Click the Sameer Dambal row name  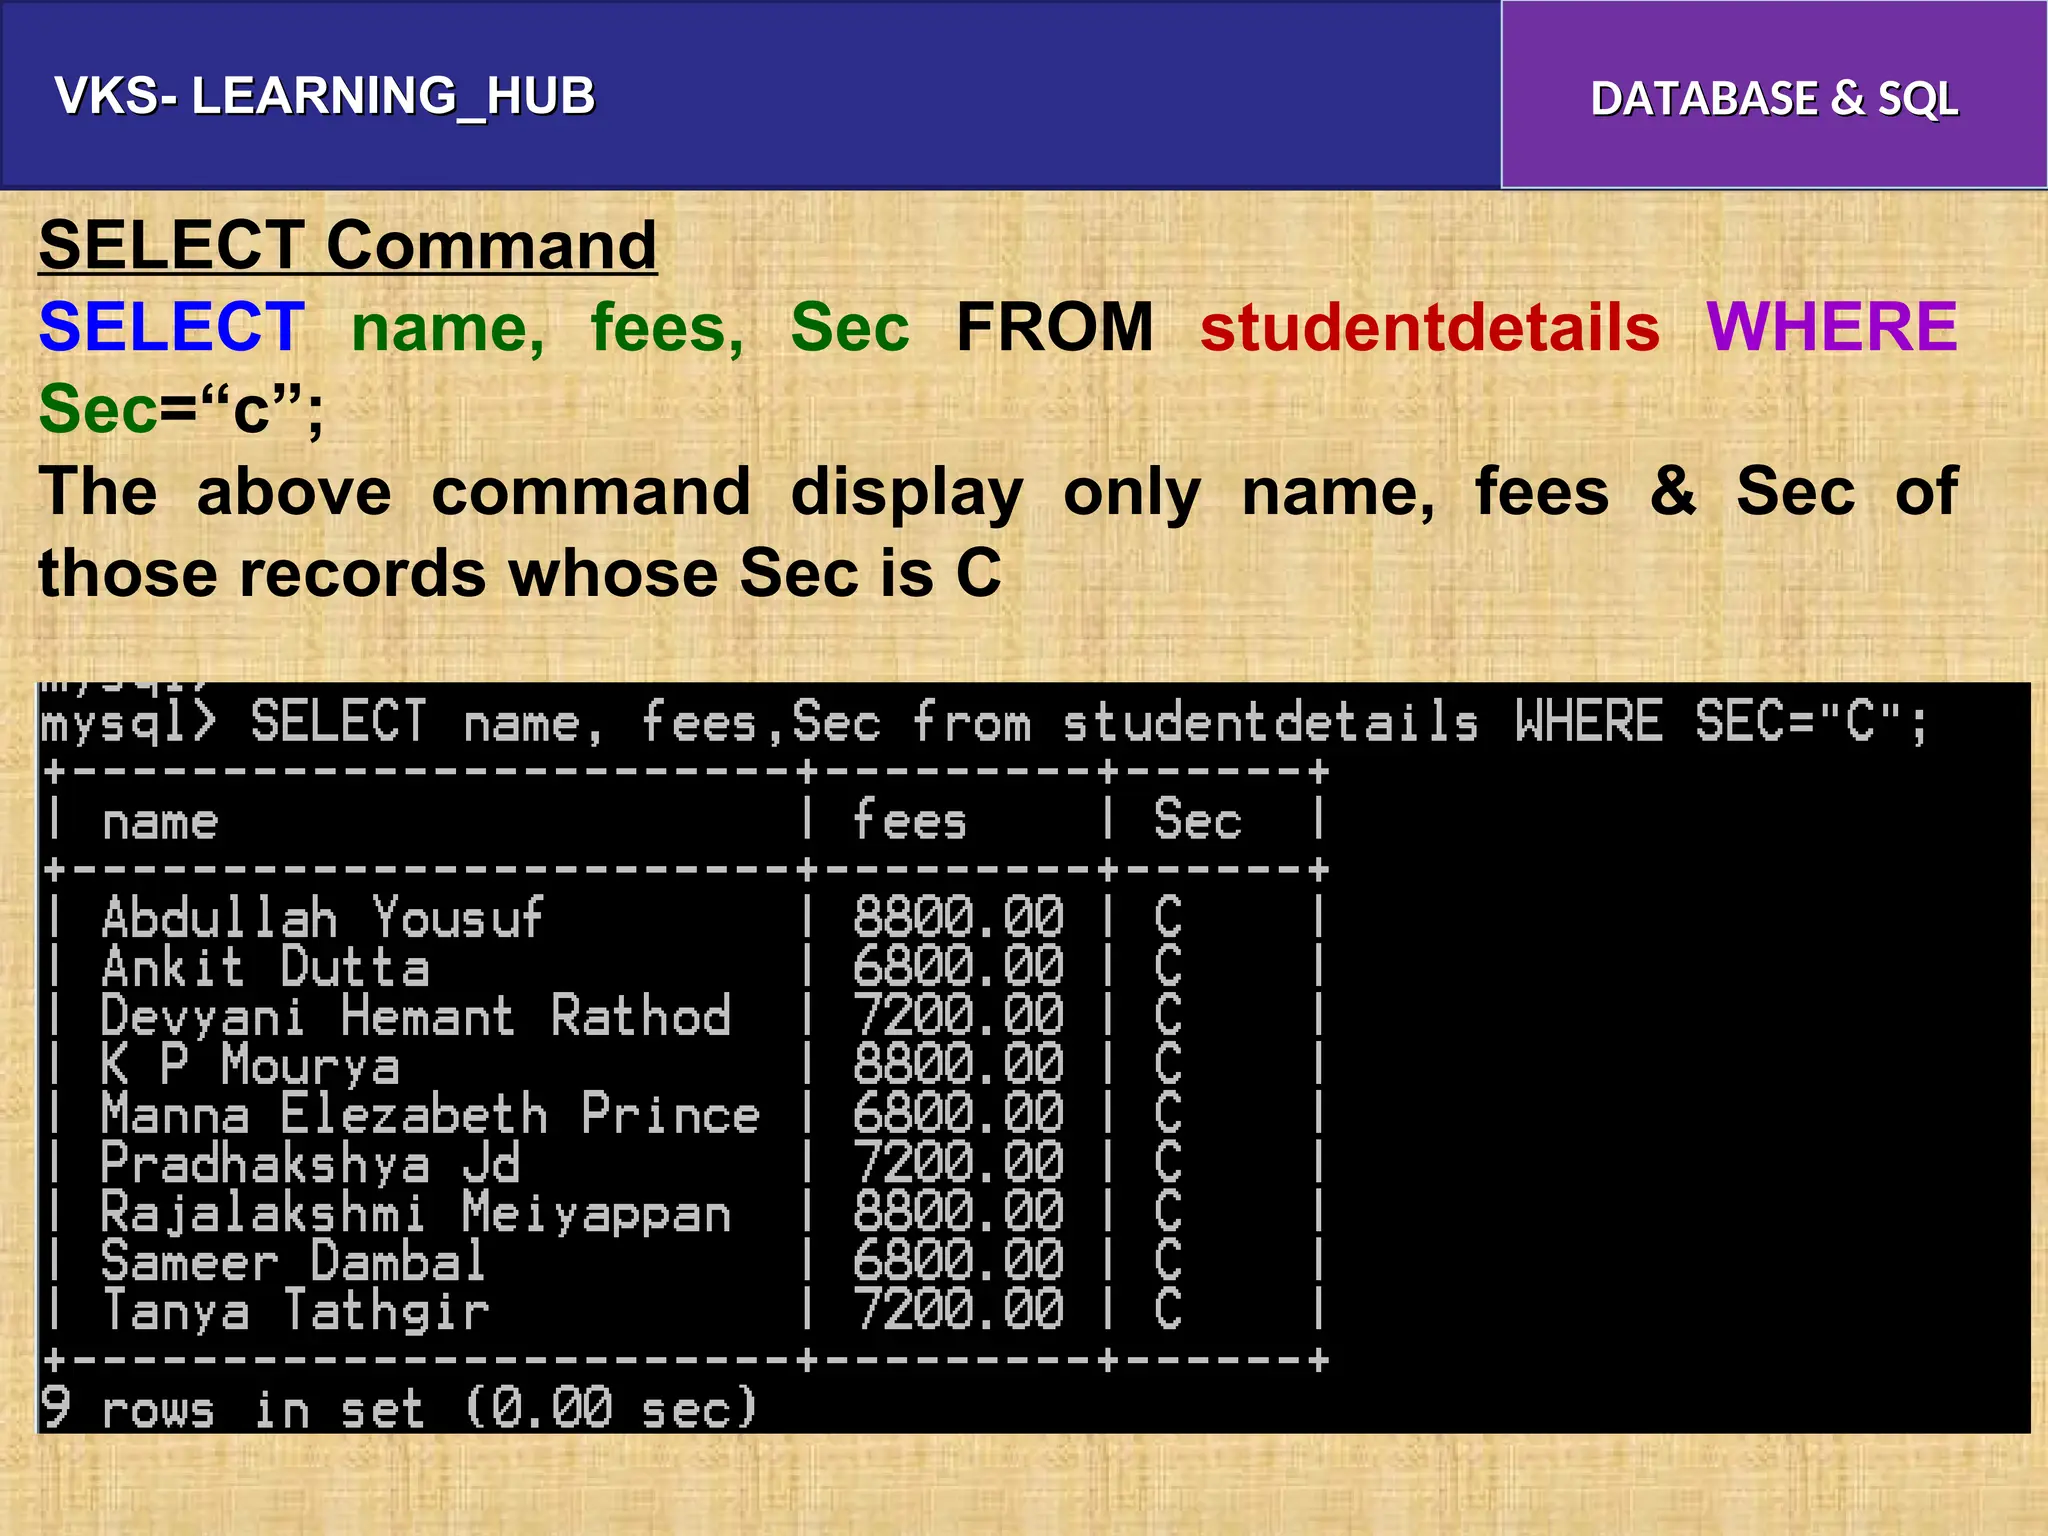coord(294,1261)
